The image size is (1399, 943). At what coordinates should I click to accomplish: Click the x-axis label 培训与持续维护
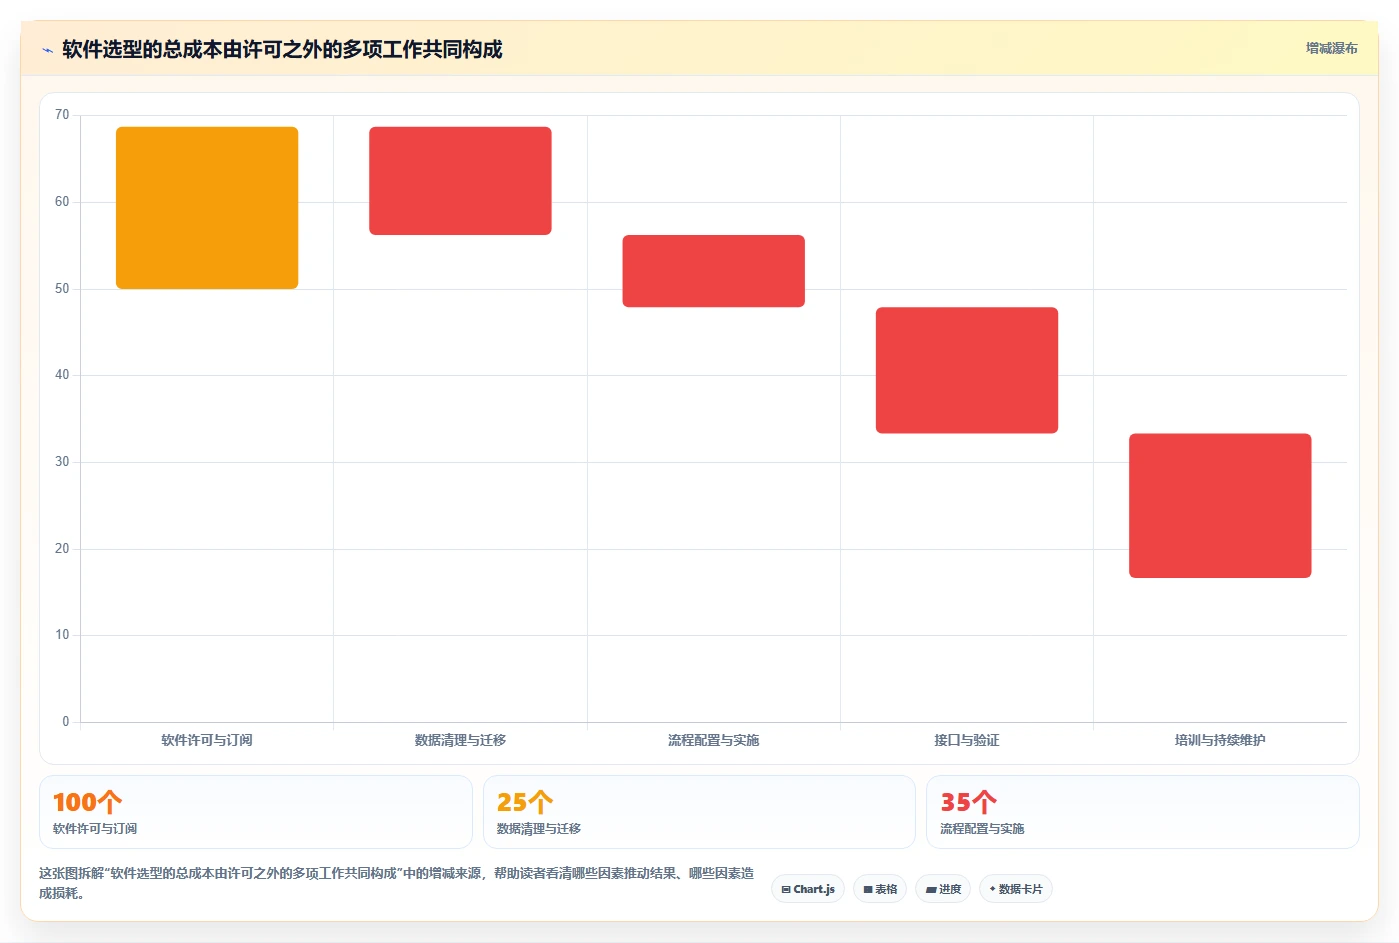click(1220, 740)
